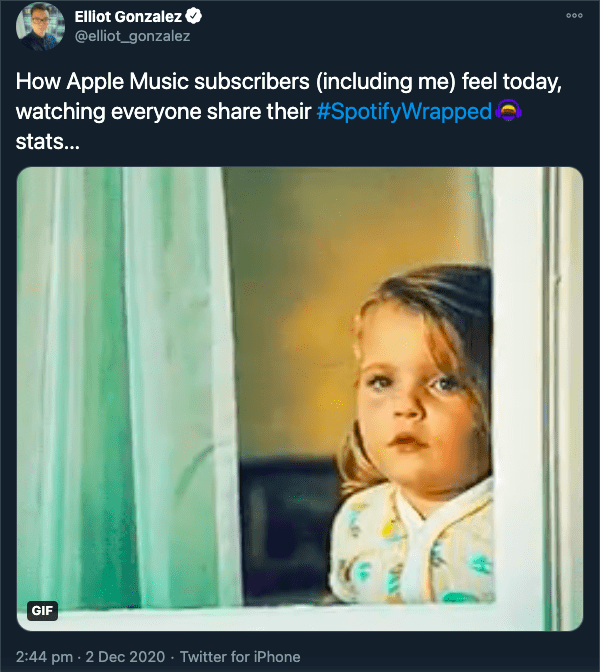Click the child's face in the GIF

(416, 403)
